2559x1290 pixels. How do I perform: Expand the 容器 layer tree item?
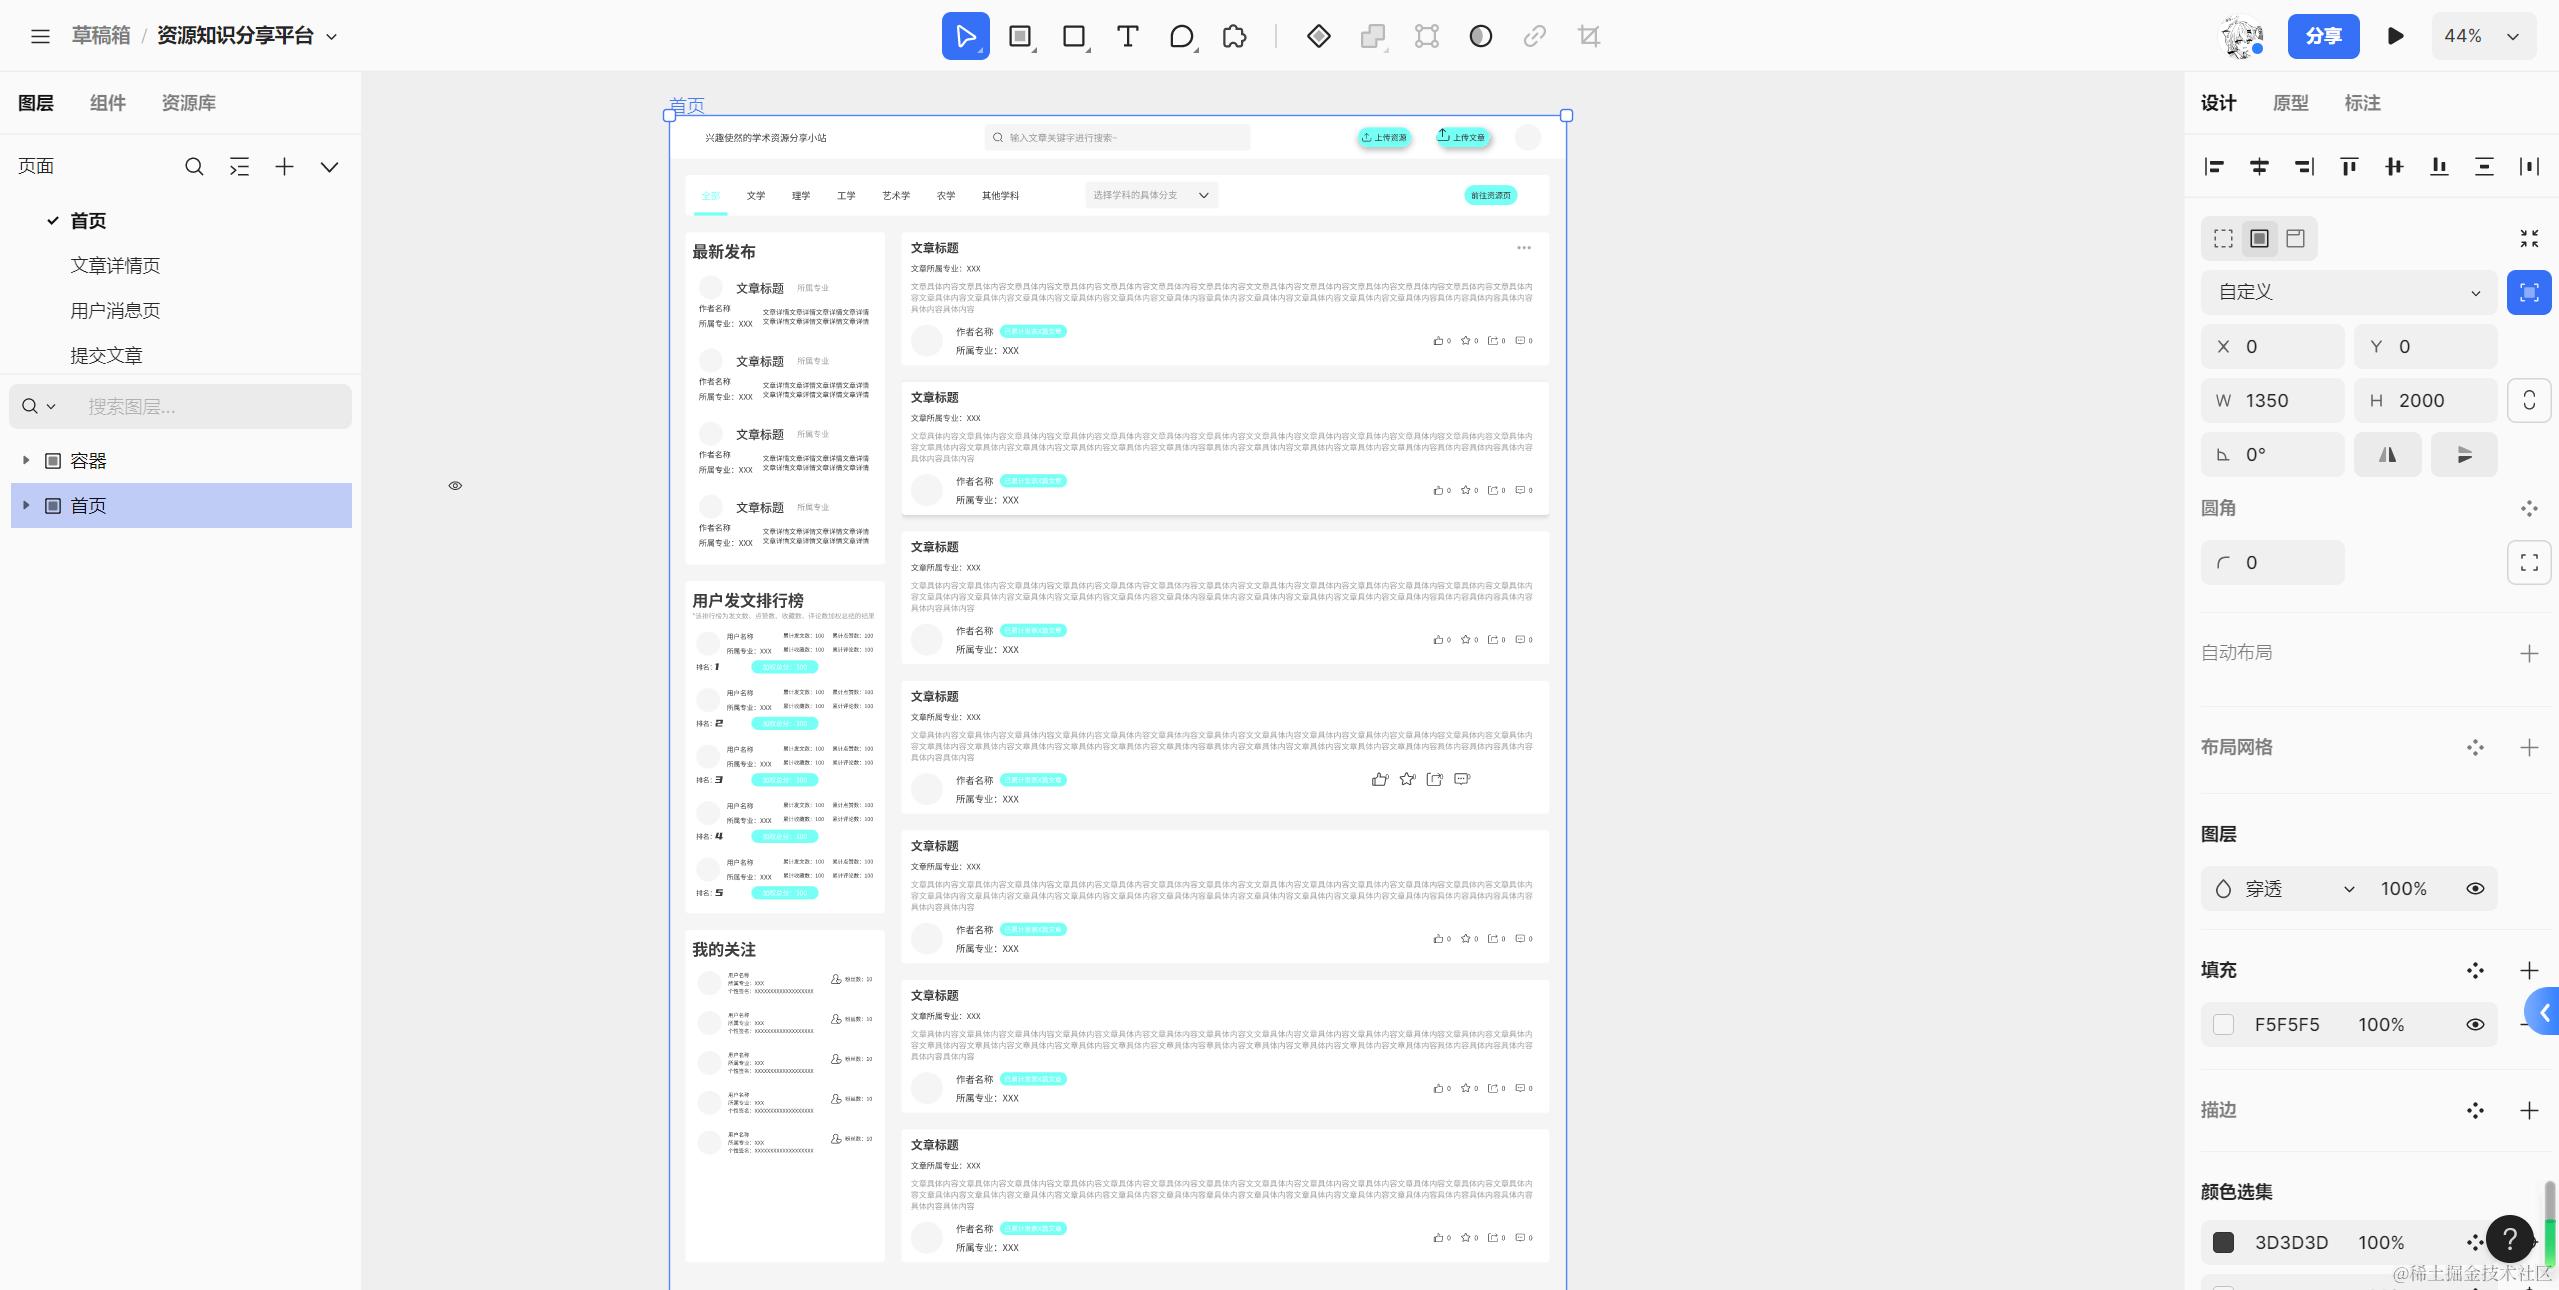pyautogui.click(x=26, y=460)
